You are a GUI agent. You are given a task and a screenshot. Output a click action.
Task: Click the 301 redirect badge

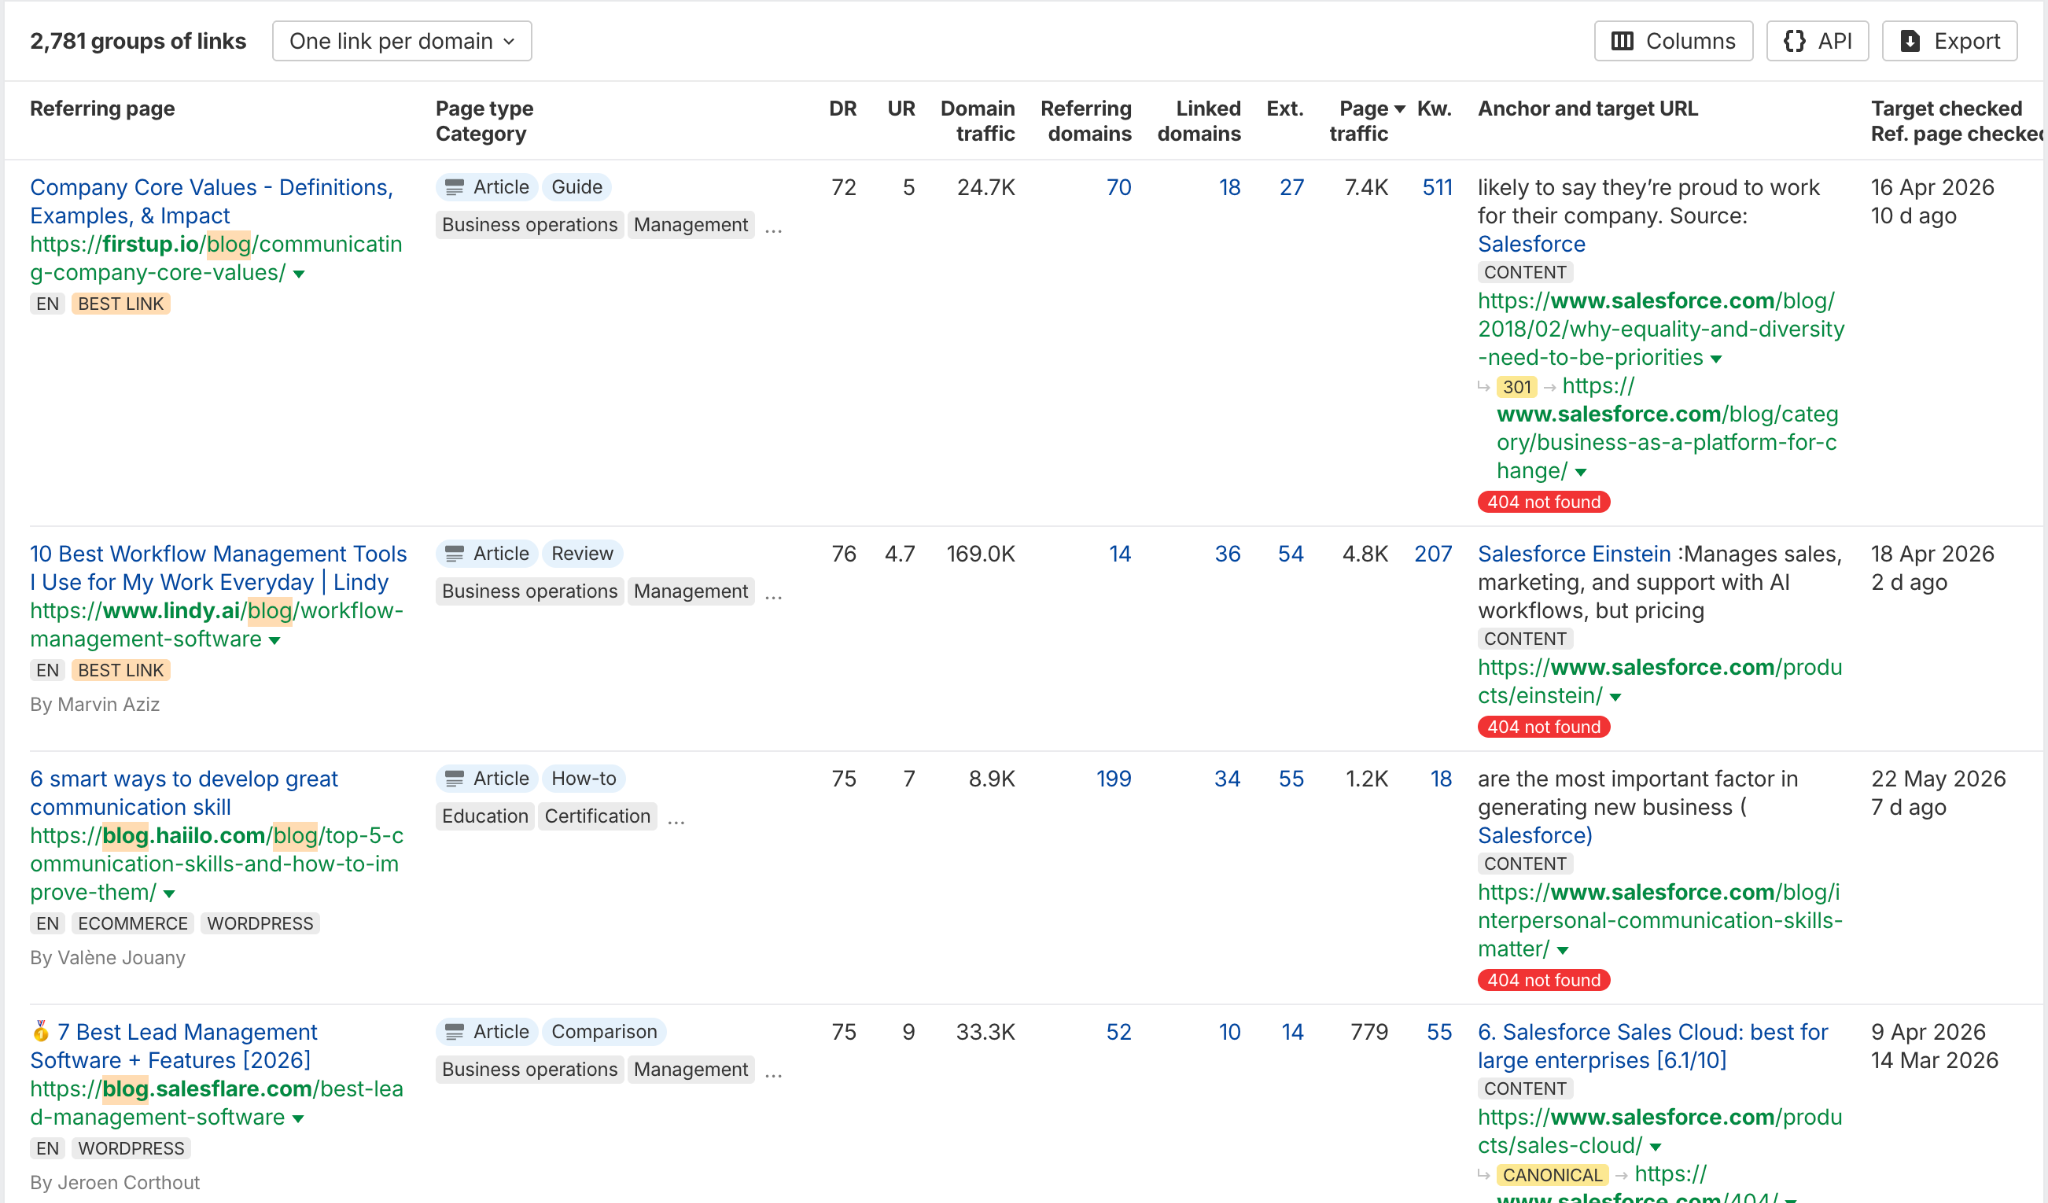pyautogui.click(x=1517, y=386)
